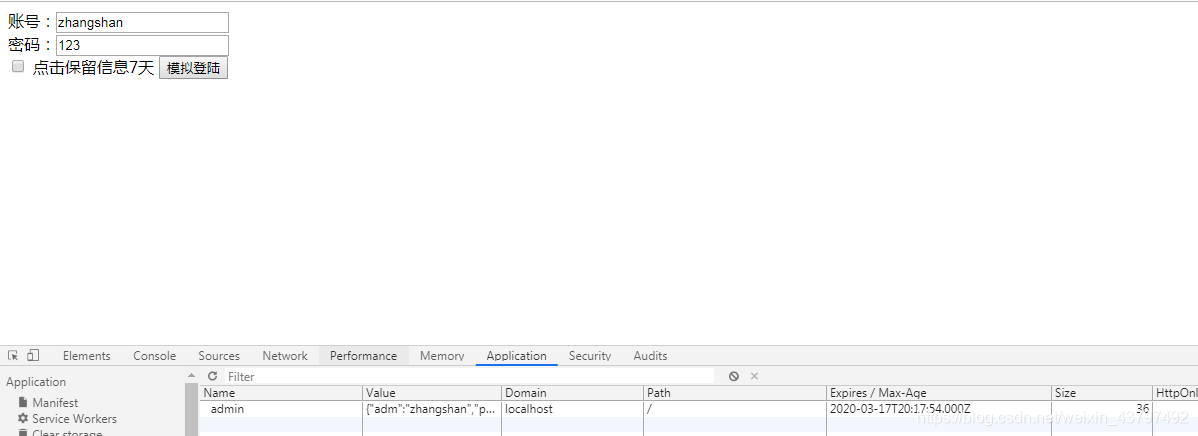Click the inspect element picker icon
Viewport: 1198px width, 436px height.
[13, 355]
